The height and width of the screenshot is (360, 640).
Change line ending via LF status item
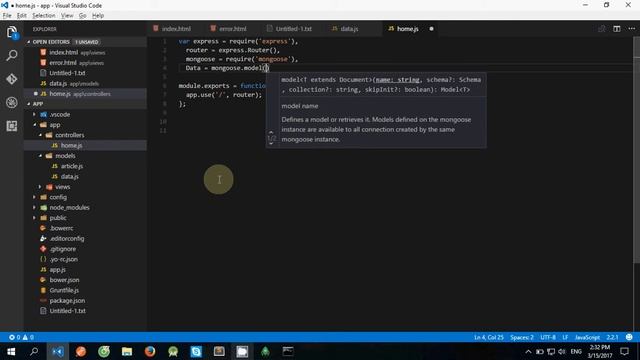point(565,338)
